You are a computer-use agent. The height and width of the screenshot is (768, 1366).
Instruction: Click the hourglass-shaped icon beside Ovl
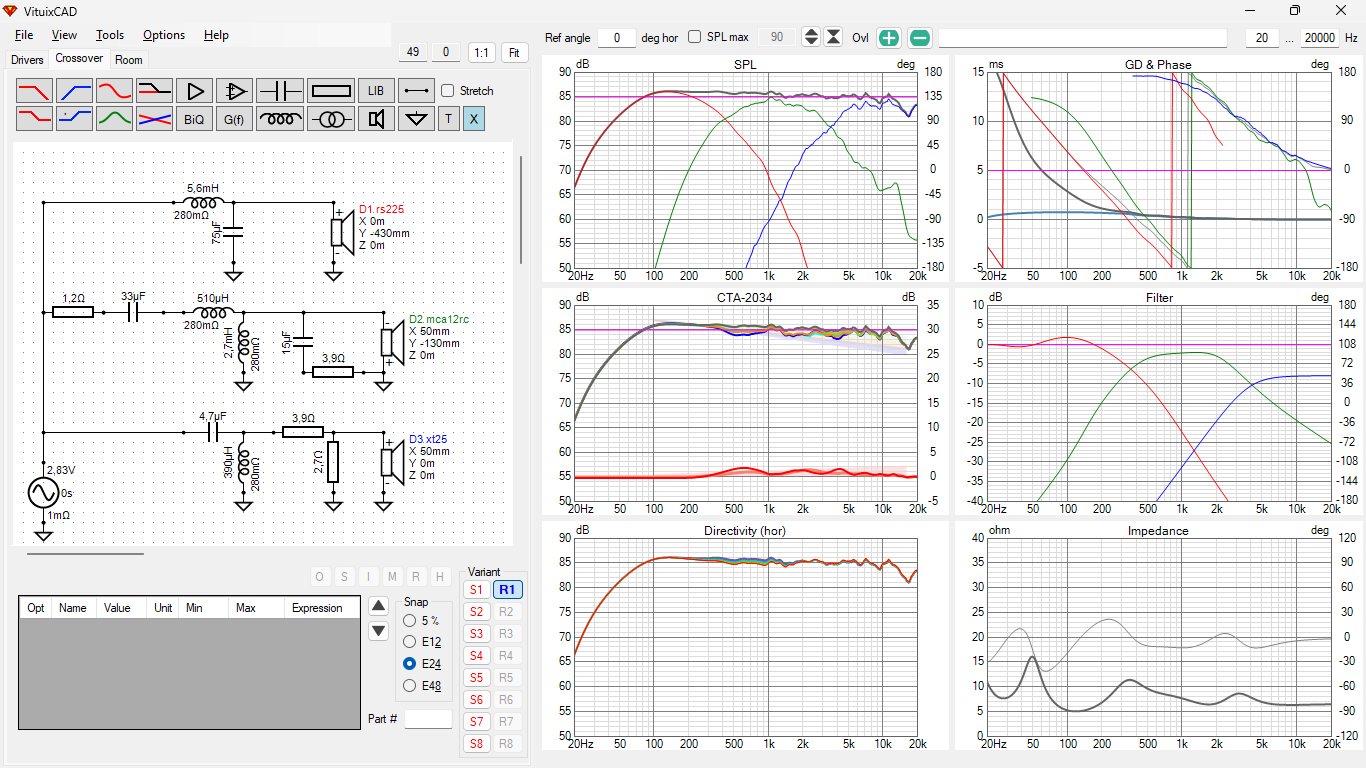tap(833, 37)
